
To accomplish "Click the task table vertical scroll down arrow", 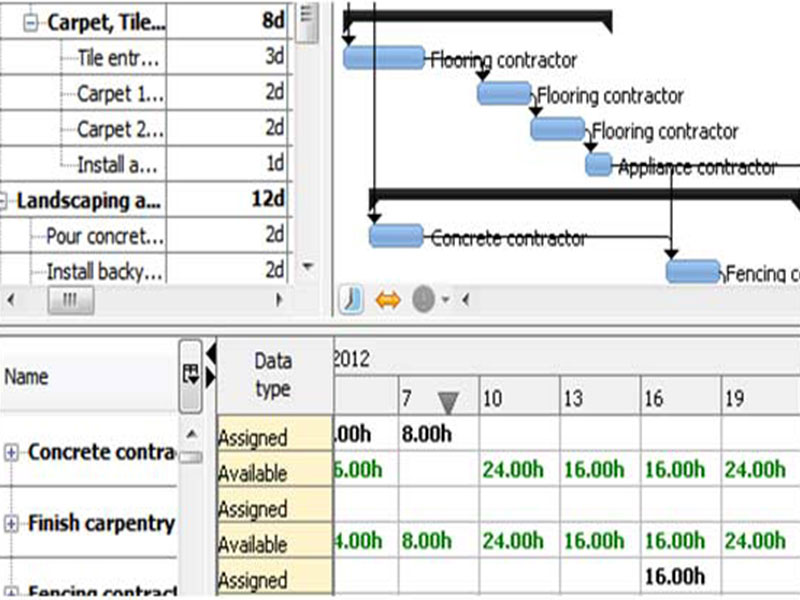I will [308, 266].
